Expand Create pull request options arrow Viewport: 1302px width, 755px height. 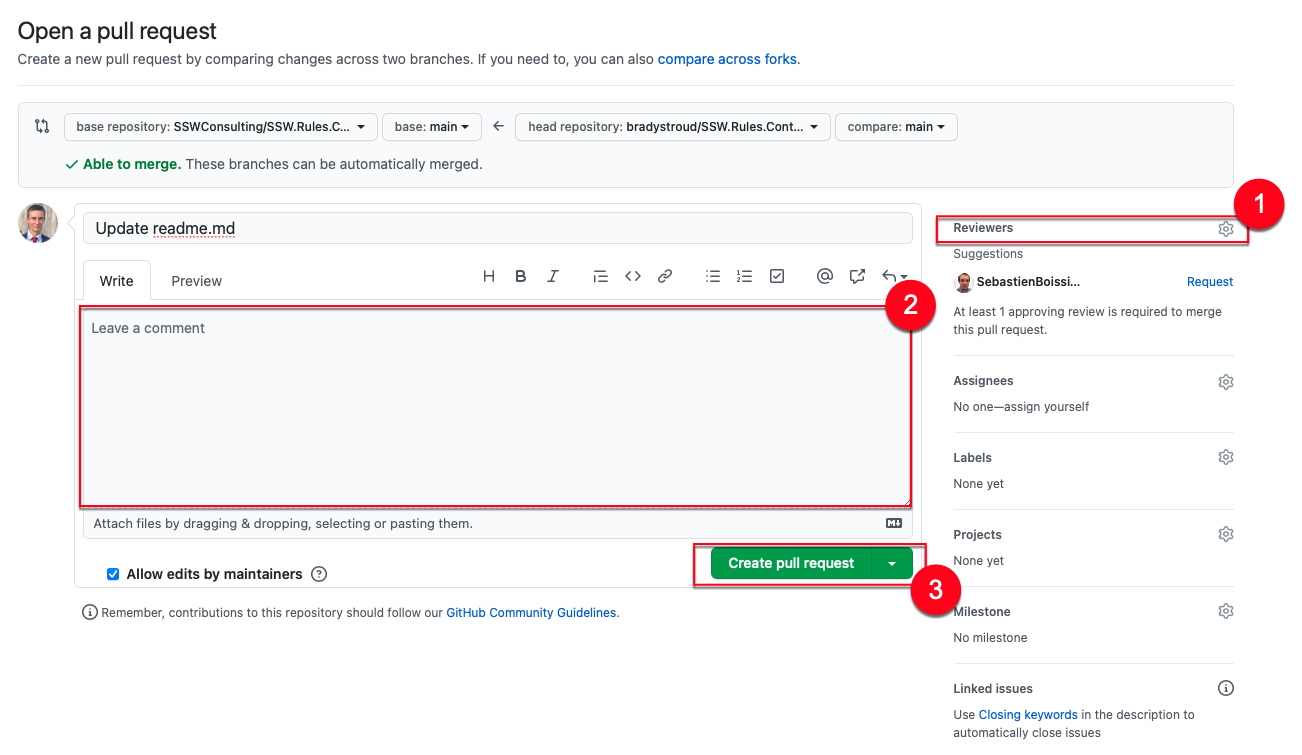(892, 563)
